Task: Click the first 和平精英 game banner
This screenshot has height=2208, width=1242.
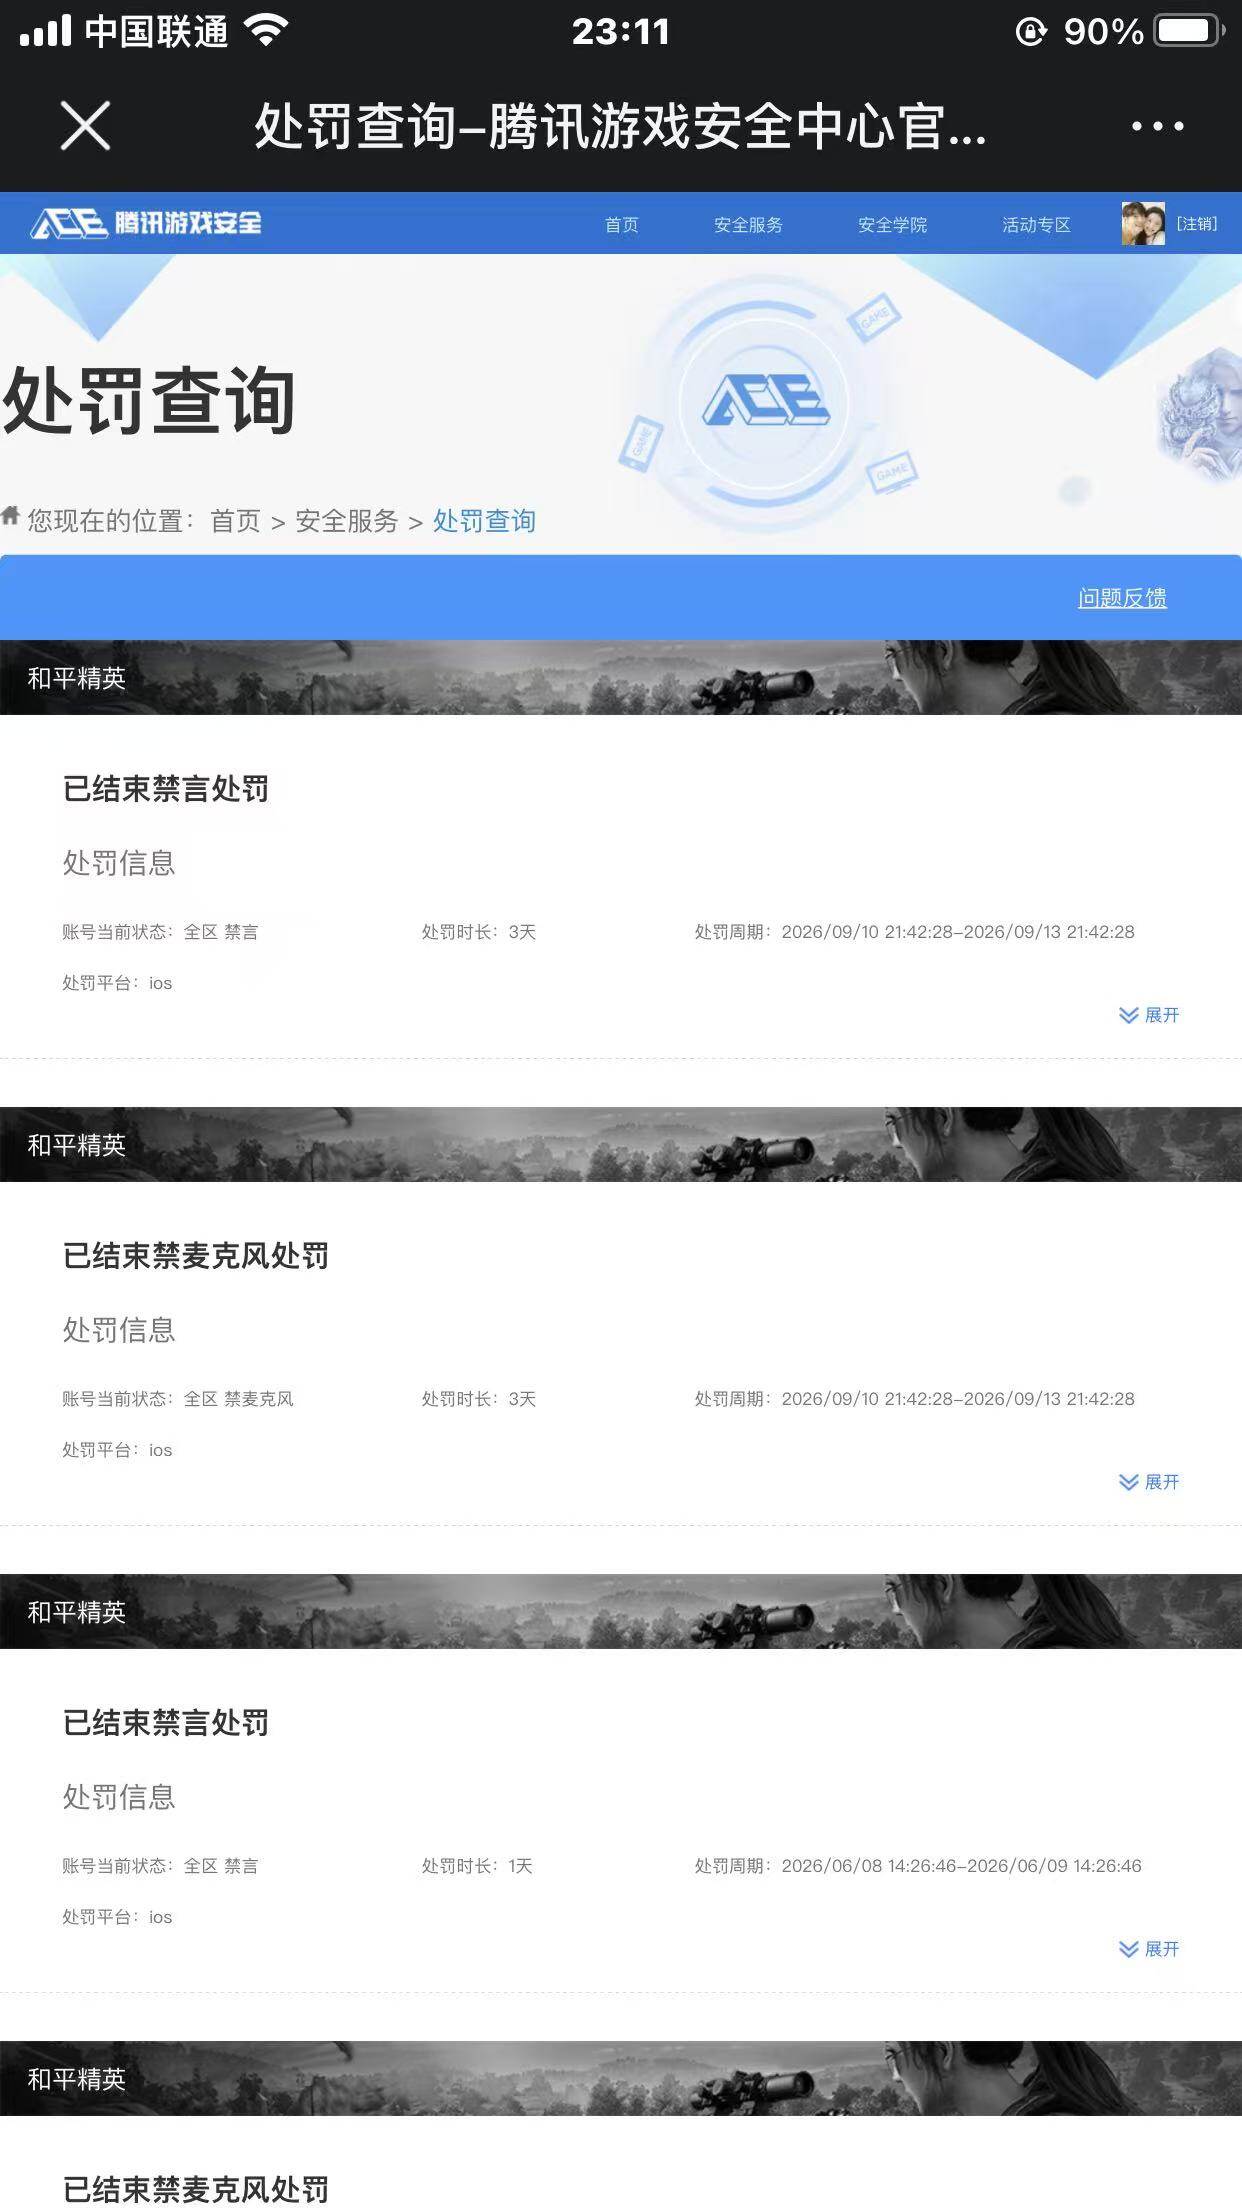Action: (x=621, y=677)
